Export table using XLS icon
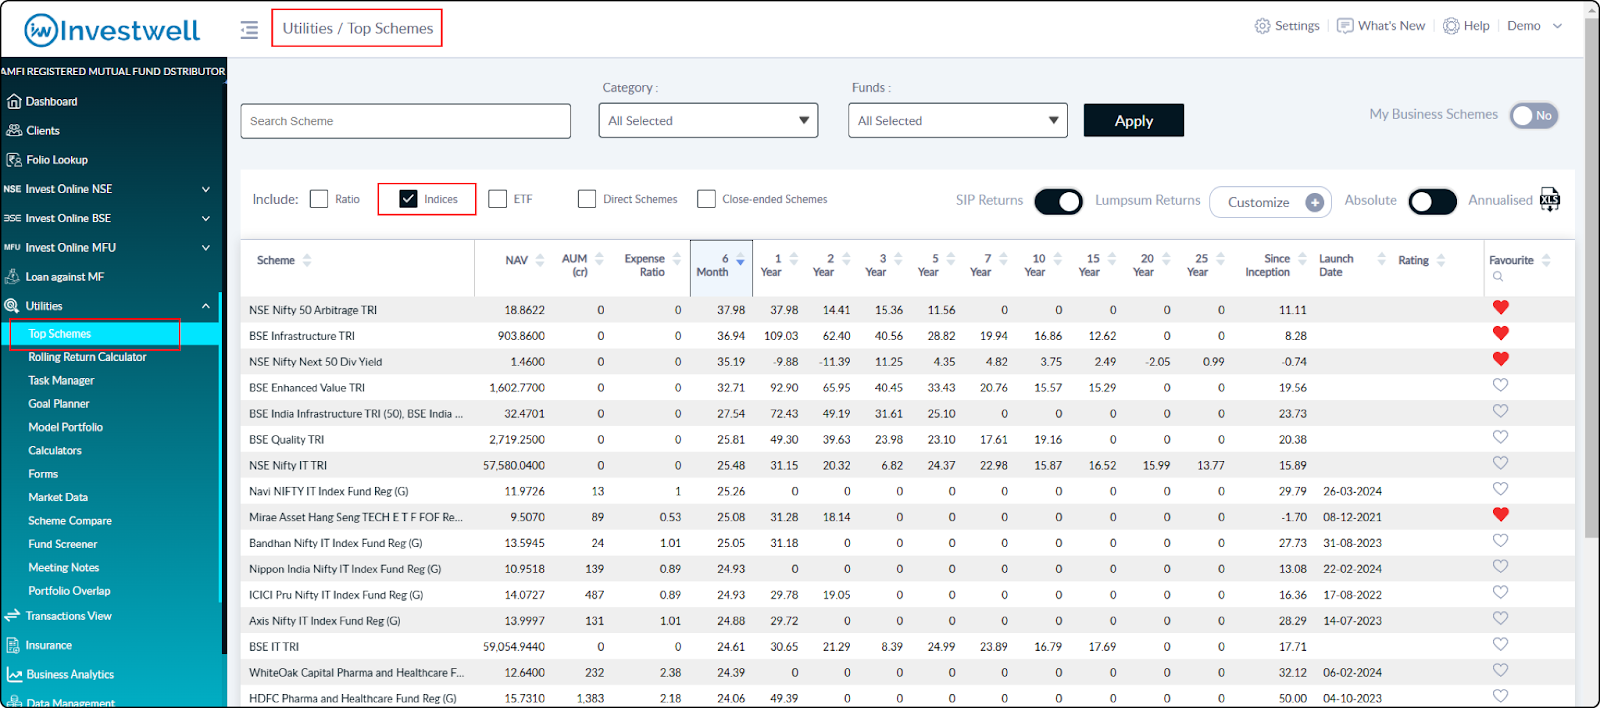The height and width of the screenshot is (708, 1600). tap(1550, 199)
